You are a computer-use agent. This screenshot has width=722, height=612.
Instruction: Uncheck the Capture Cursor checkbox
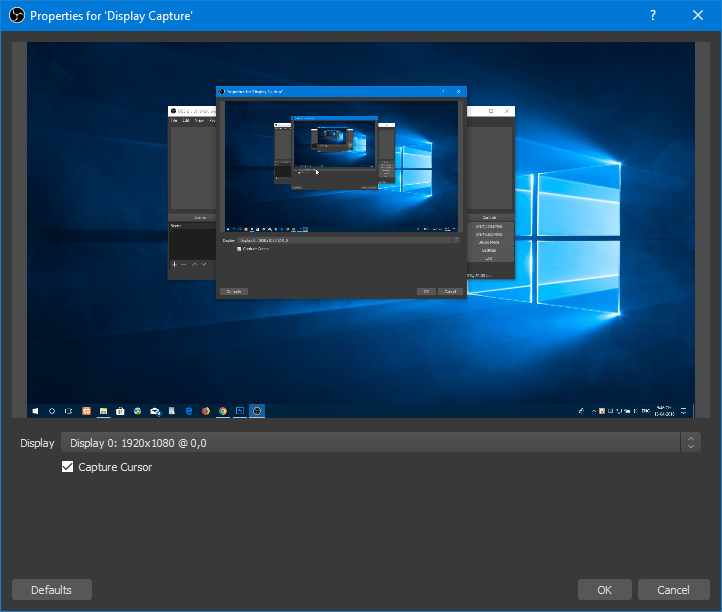pos(68,467)
